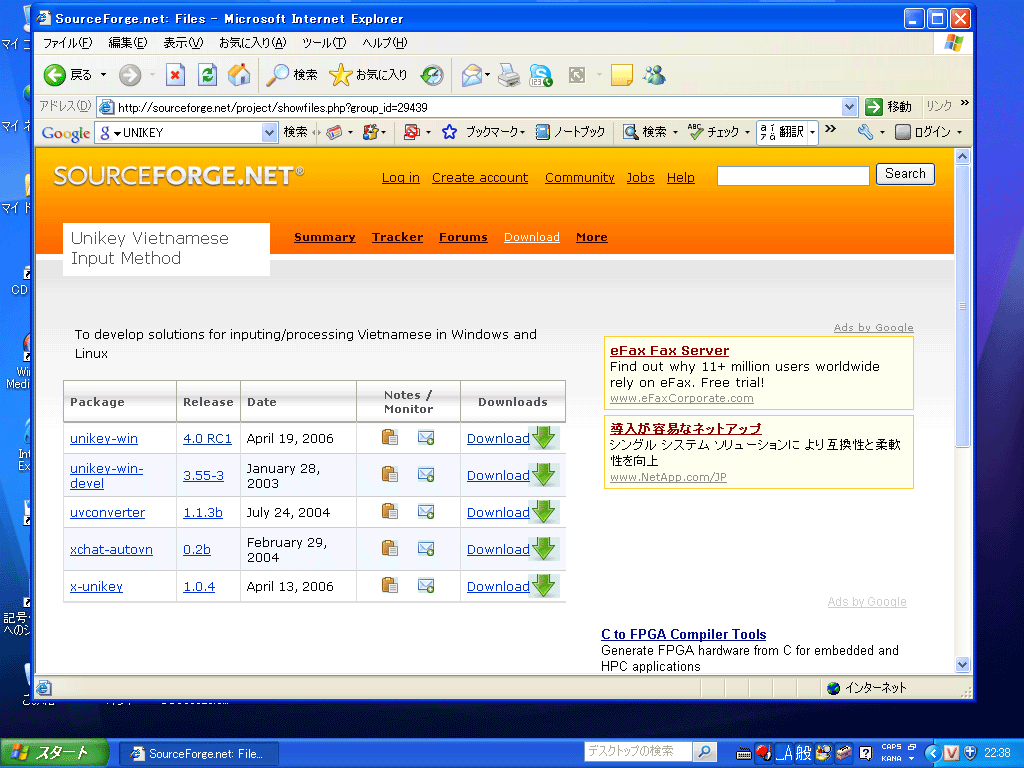Image resolution: width=1024 pixels, height=768 pixels.
Task: Monitor the xchat-autovn package
Action: [x=426, y=549]
